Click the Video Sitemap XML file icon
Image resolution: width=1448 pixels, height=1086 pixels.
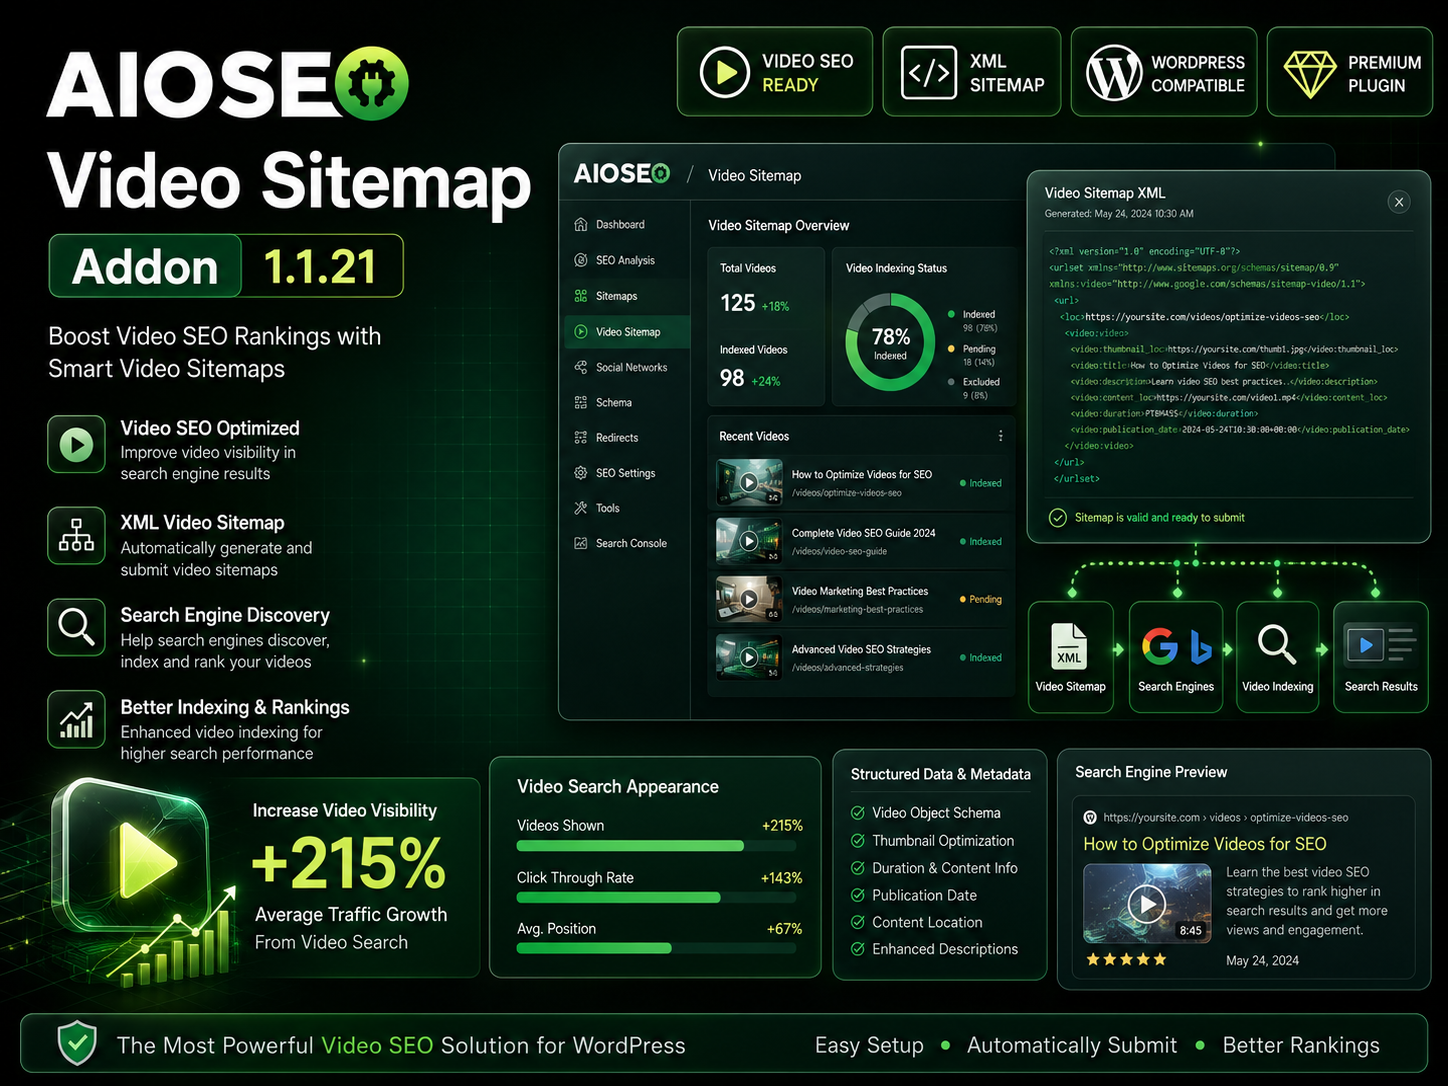pyautogui.click(x=1070, y=645)
